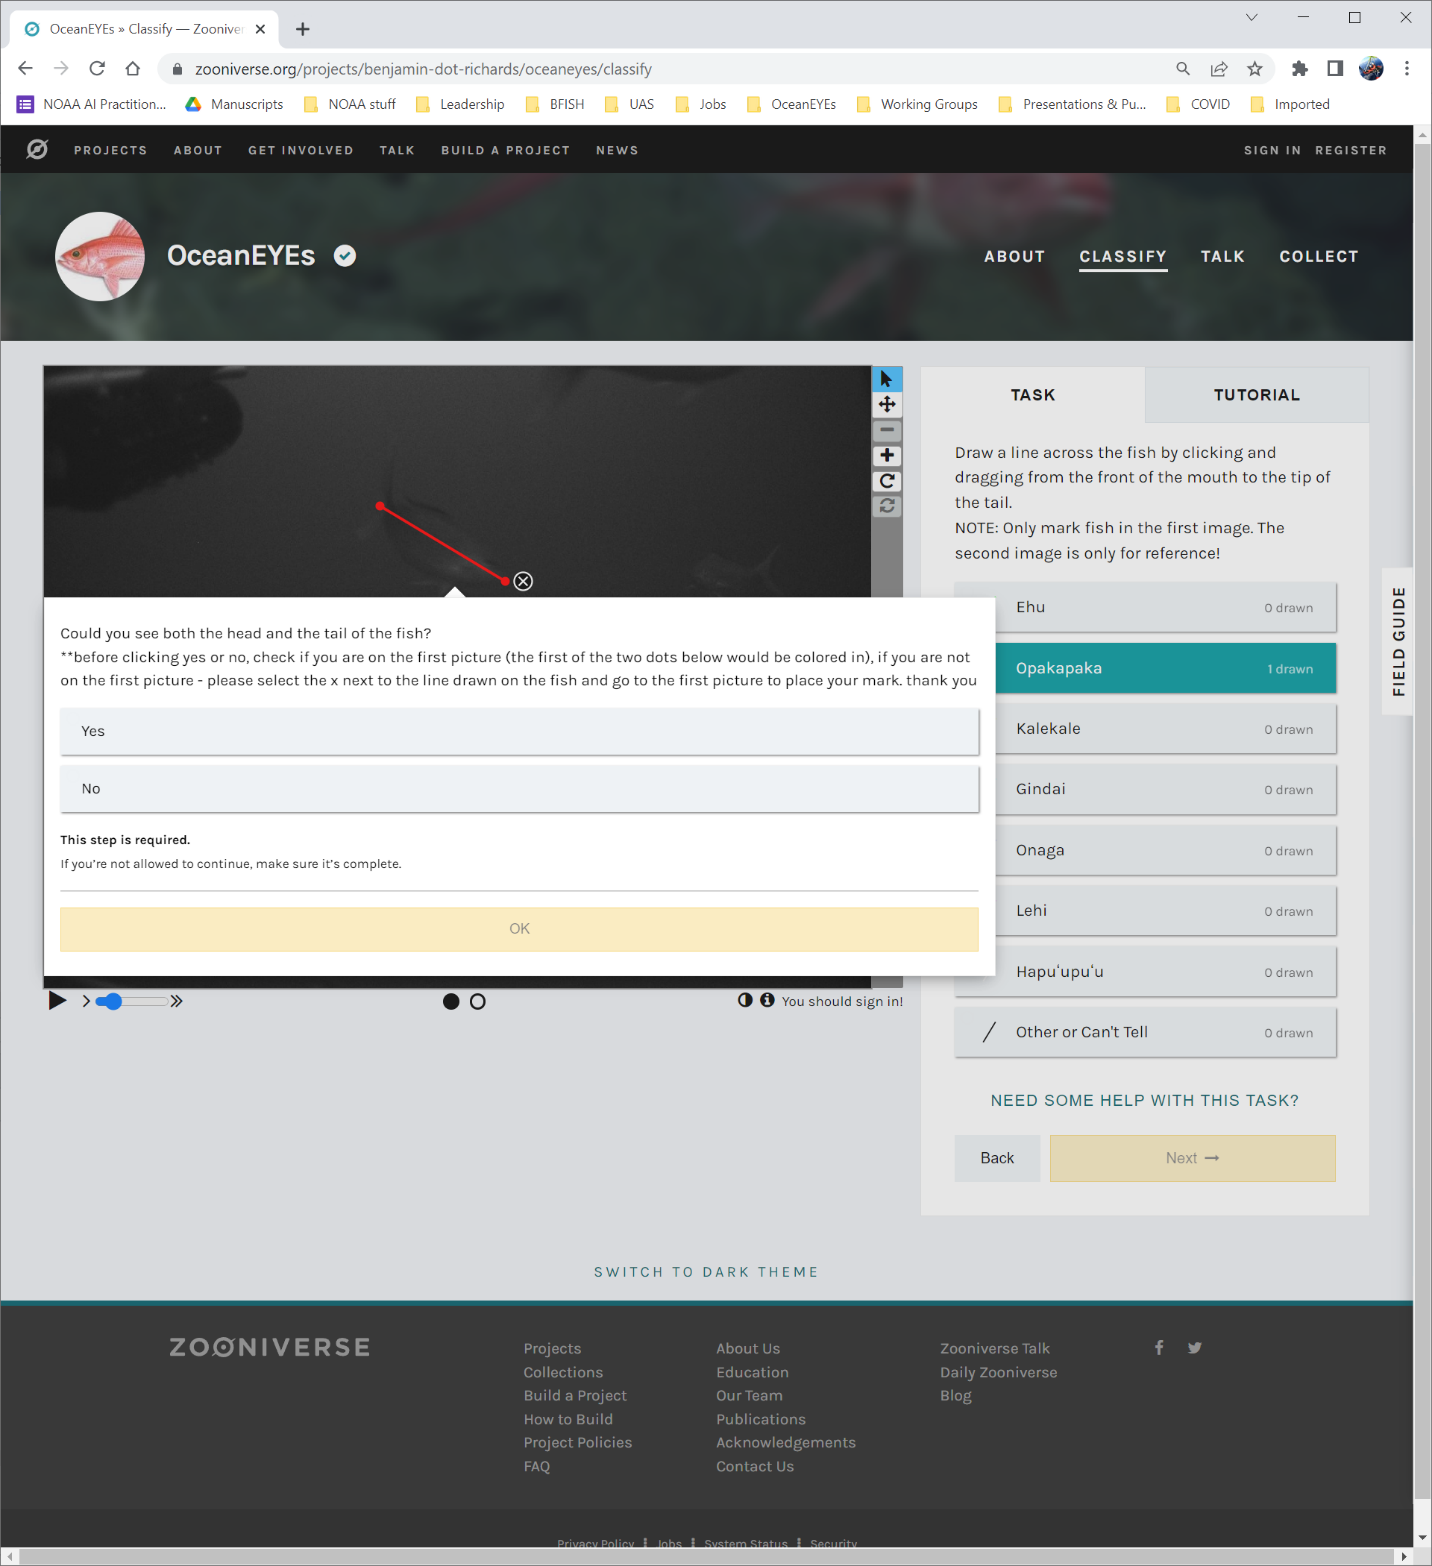Expand the Field Guide side panel
1432x1566 pixels.
point(1398,641)
